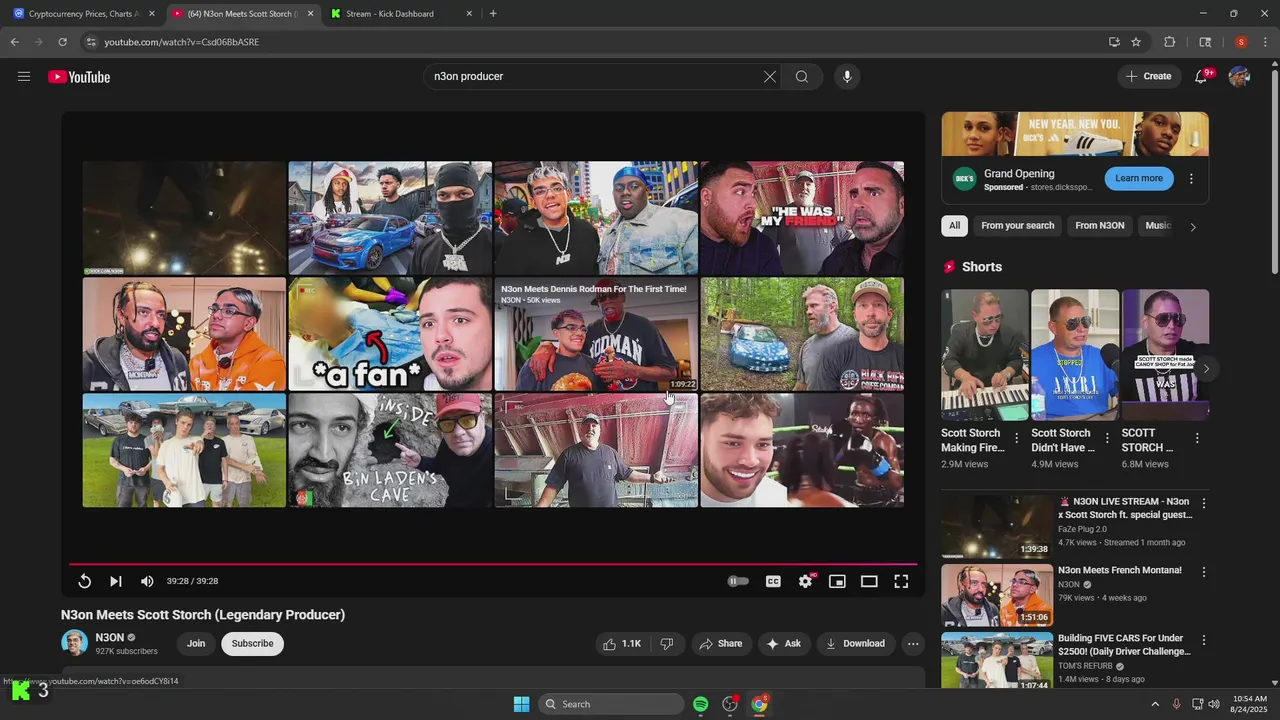Show more Shorts with the next arrow
The width and height of the screenshot is (1280, 720).
click(x=1206, y=369)
